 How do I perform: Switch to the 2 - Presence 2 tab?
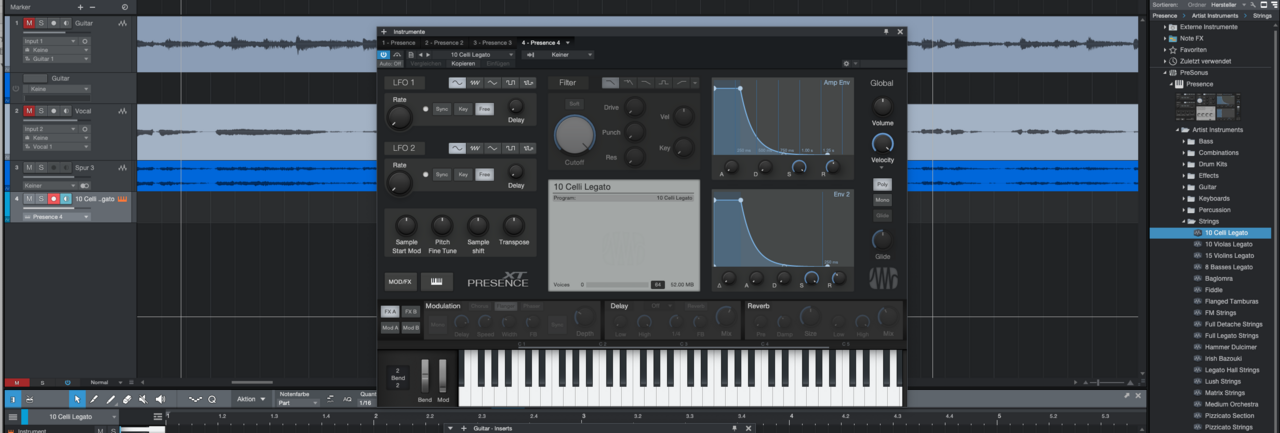(443, 43)
